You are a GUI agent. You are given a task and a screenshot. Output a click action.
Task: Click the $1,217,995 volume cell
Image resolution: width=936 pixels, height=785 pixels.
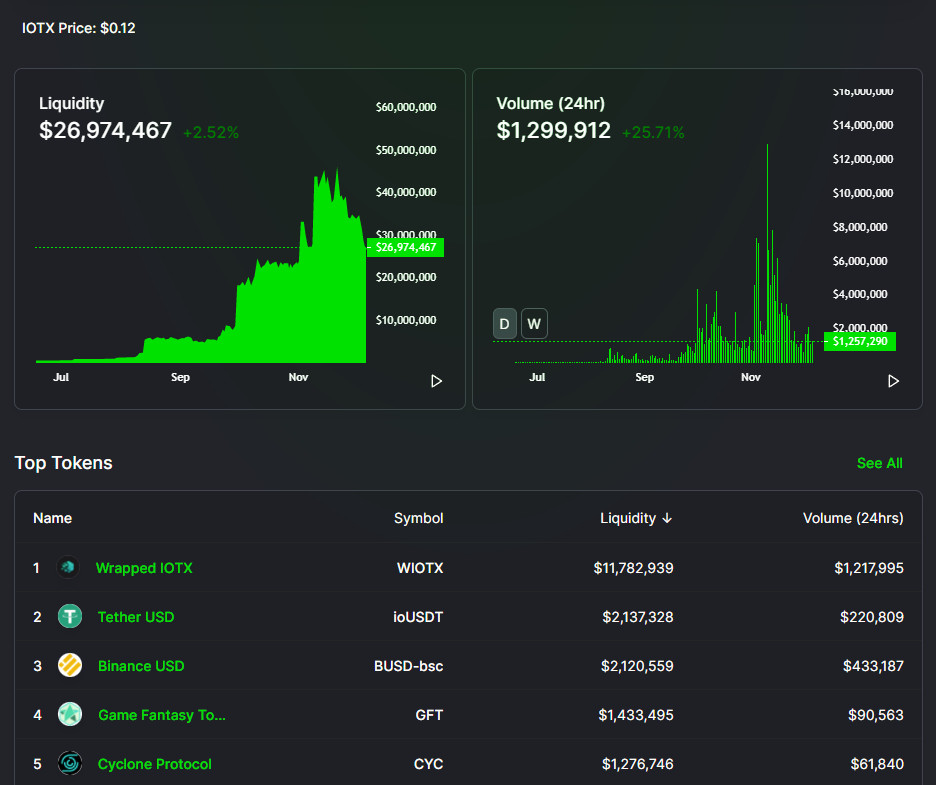pyautogui.click(x=869, y=568)
